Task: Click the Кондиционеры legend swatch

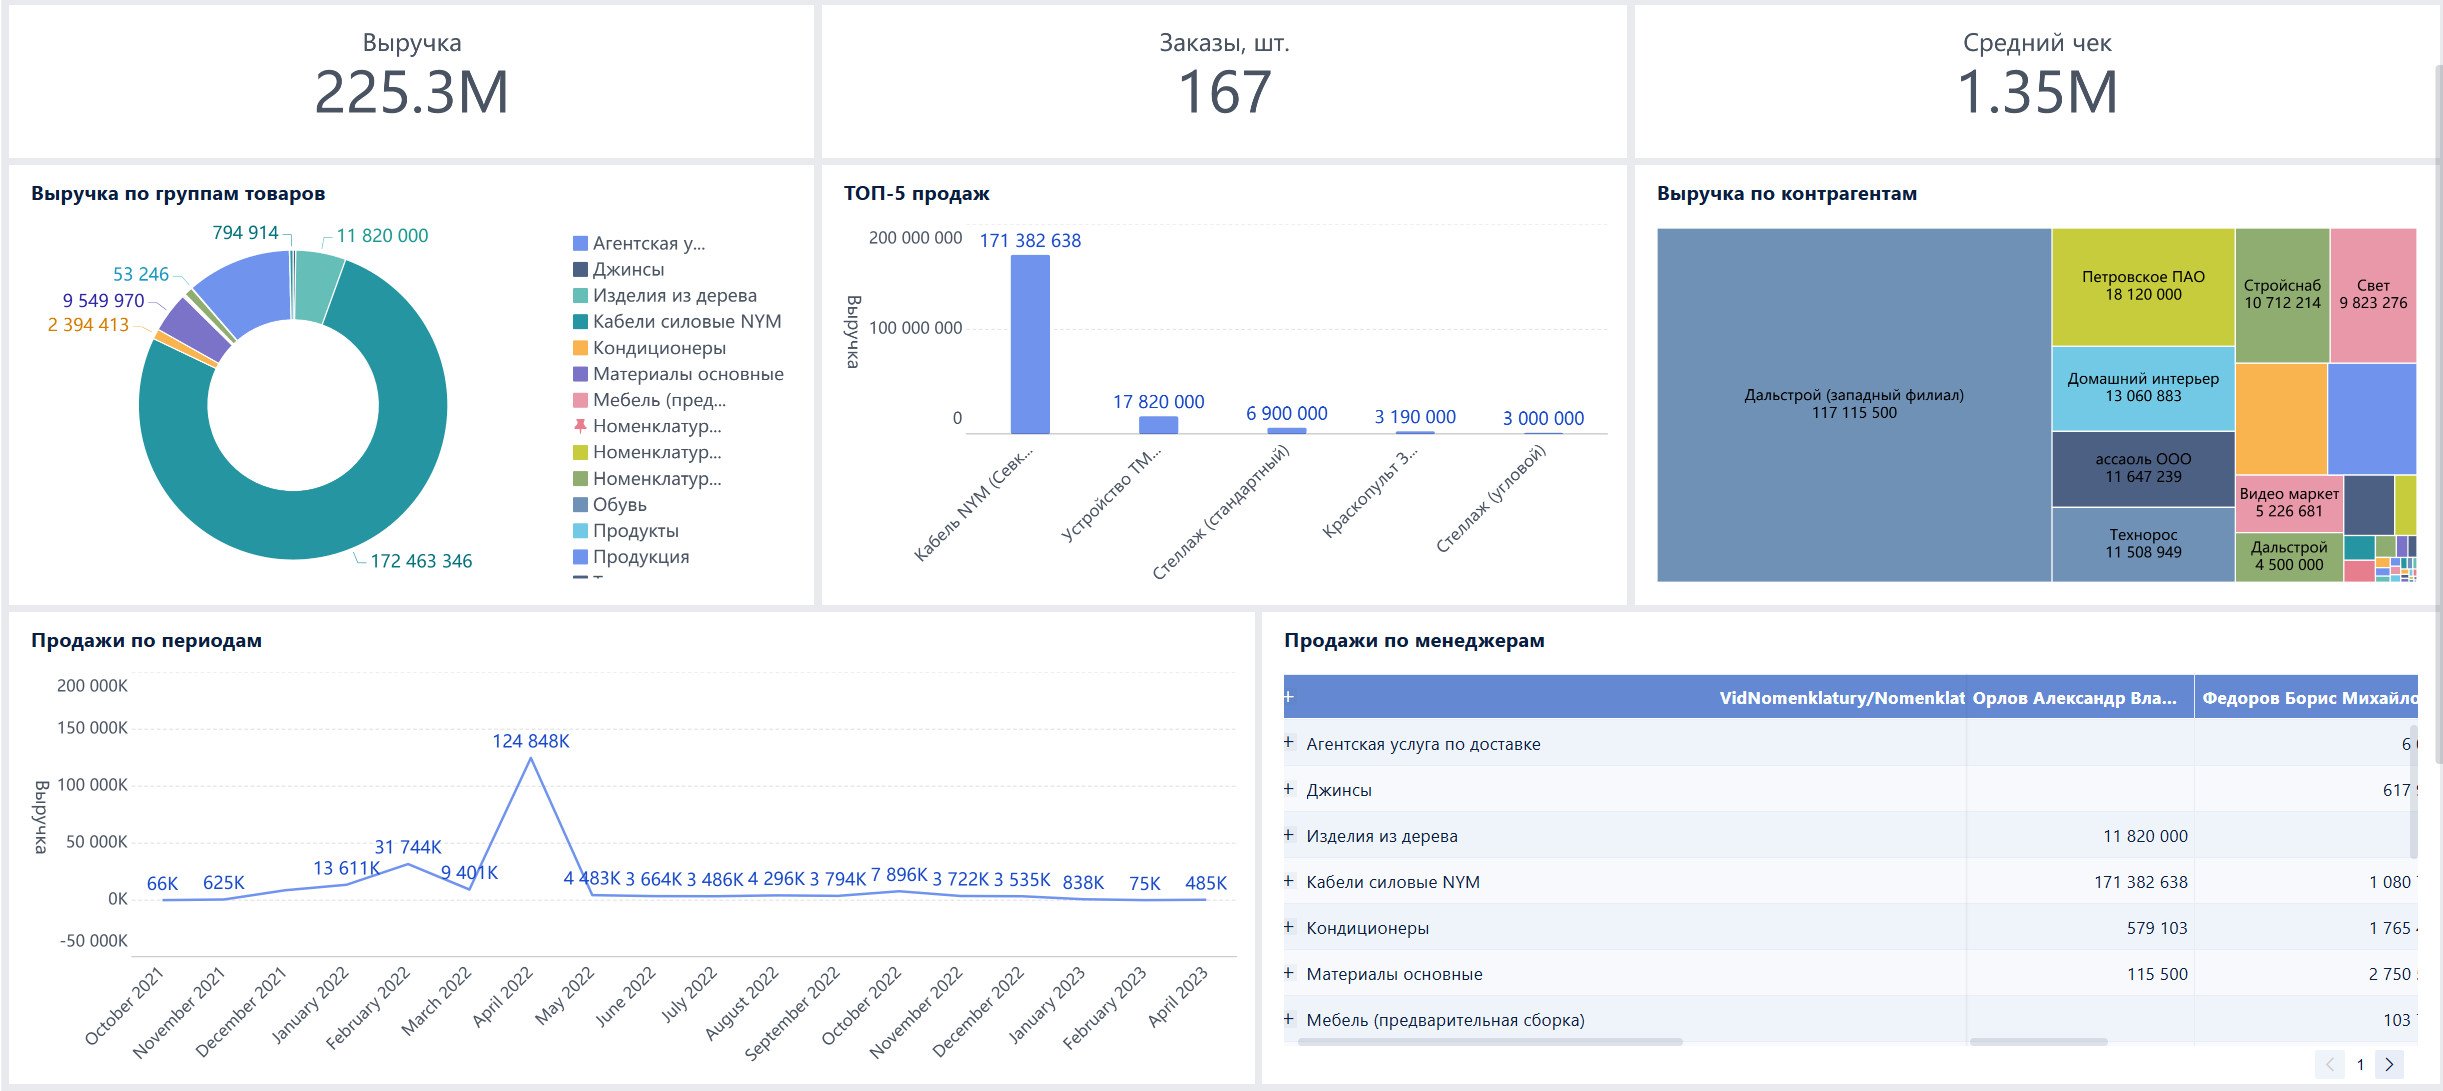Action: (580, 348)
